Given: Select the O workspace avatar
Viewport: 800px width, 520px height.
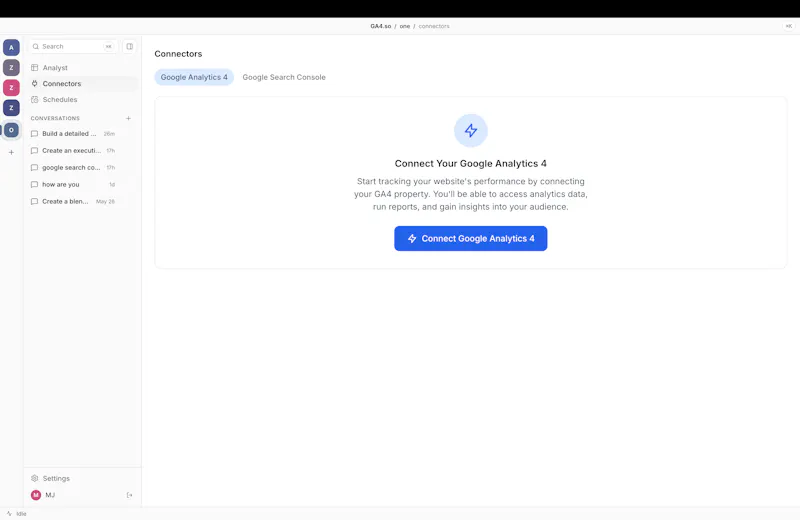Looking at the screenshot, I should (11, 130).
